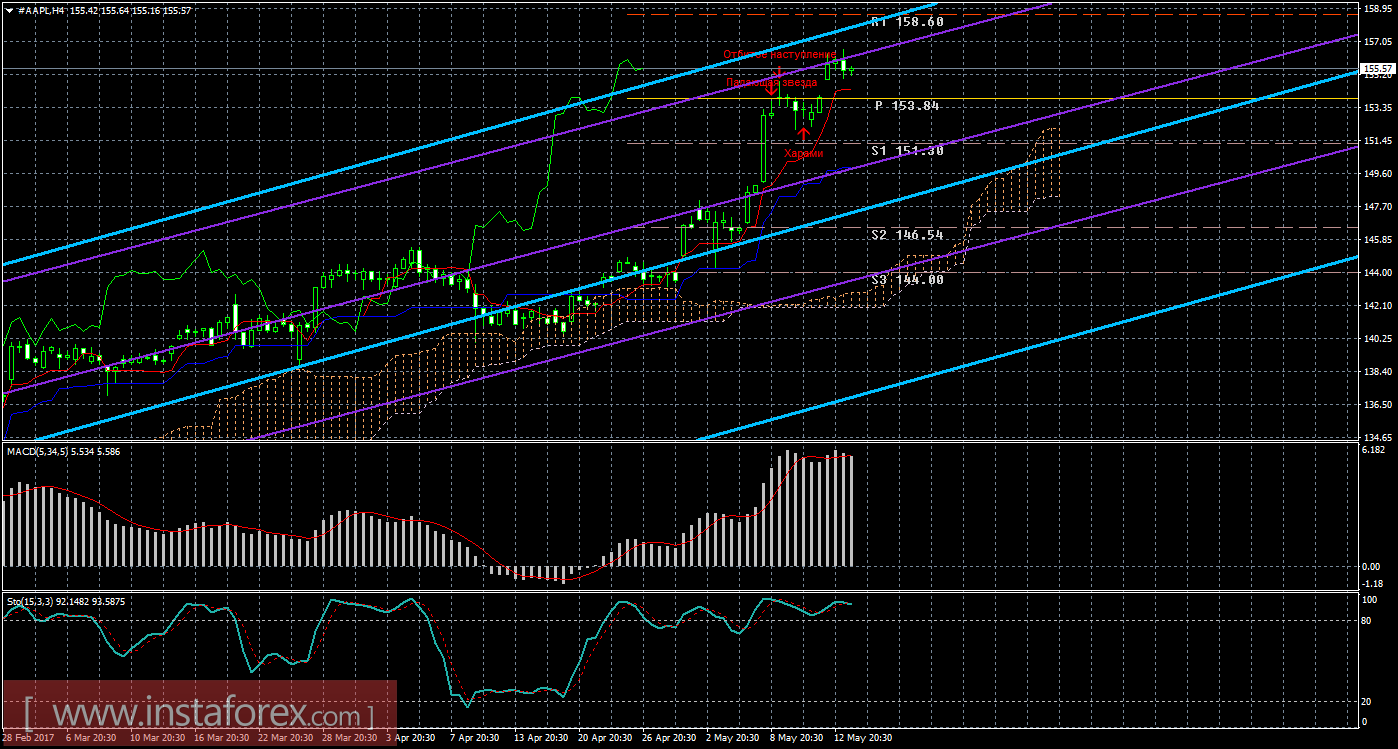Select the Харами pattern label

(804, 154)
